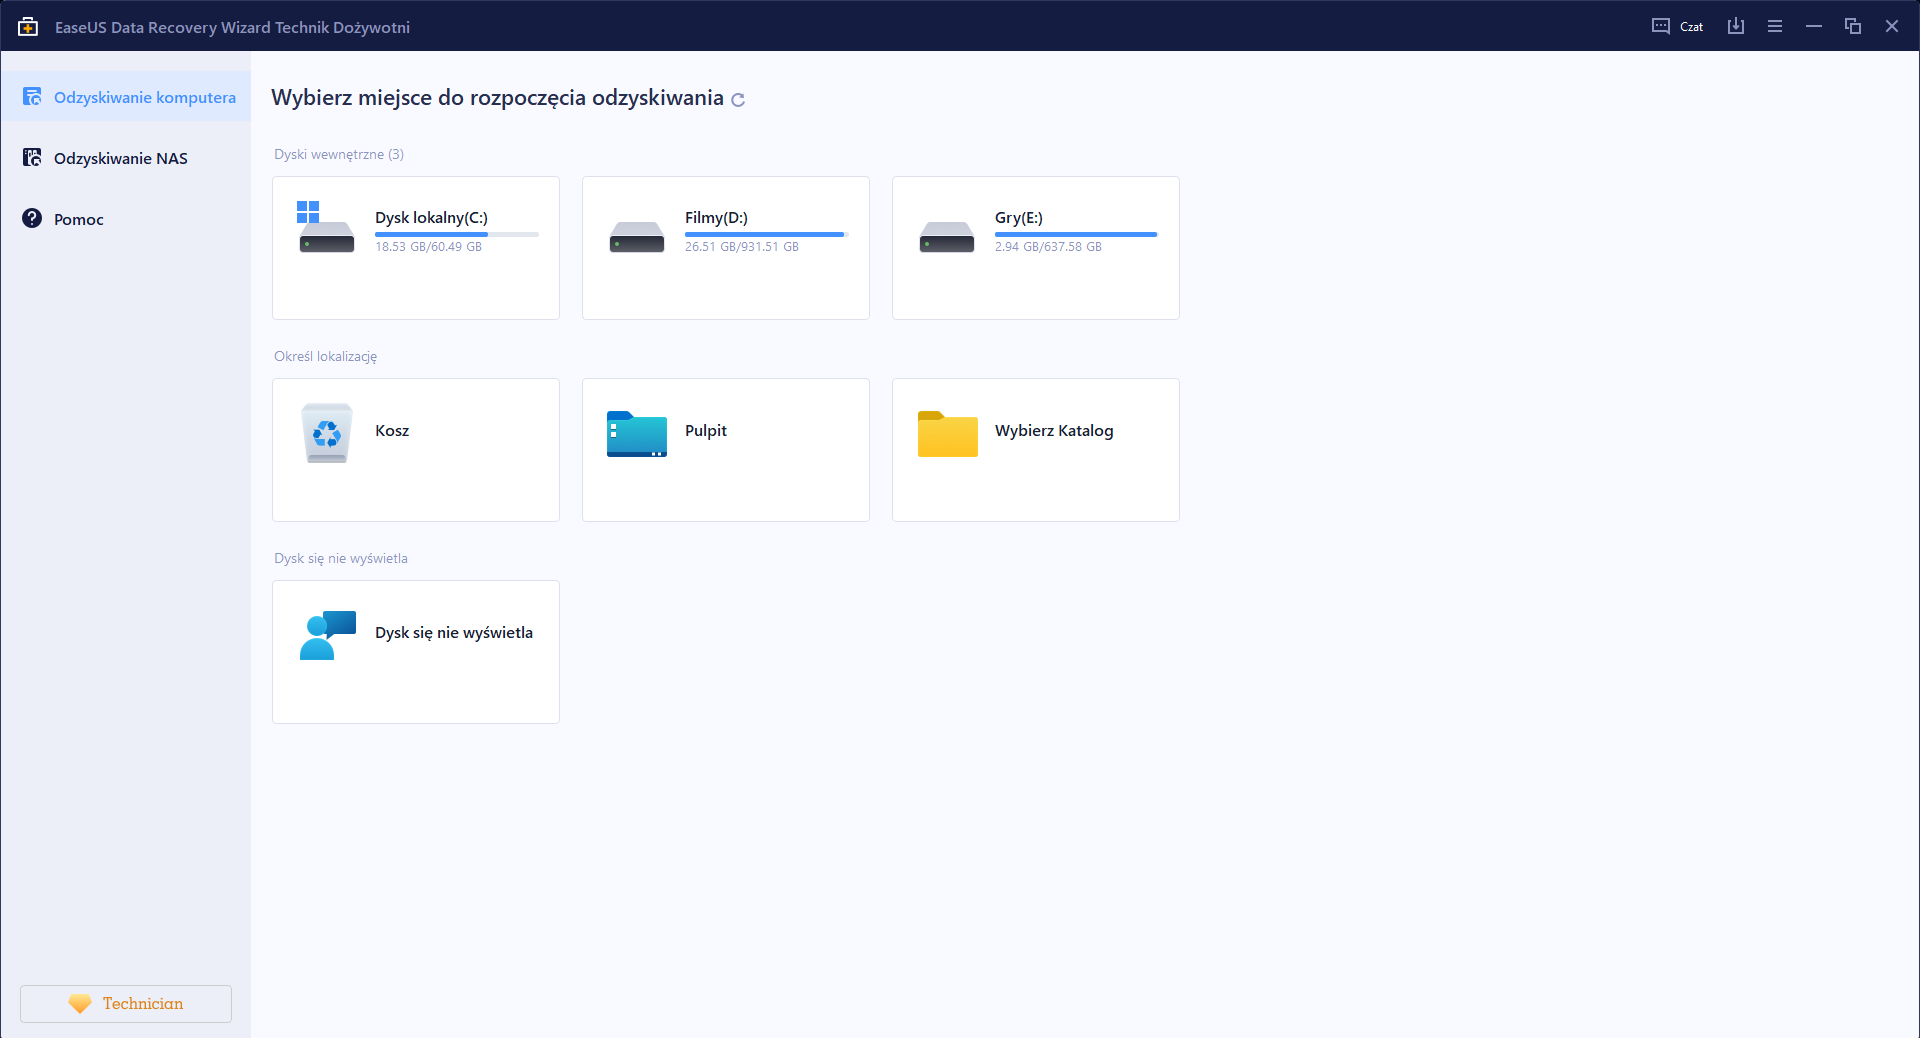Click the Technician license button
Screen dimensions: 1920x1038
126,1004
